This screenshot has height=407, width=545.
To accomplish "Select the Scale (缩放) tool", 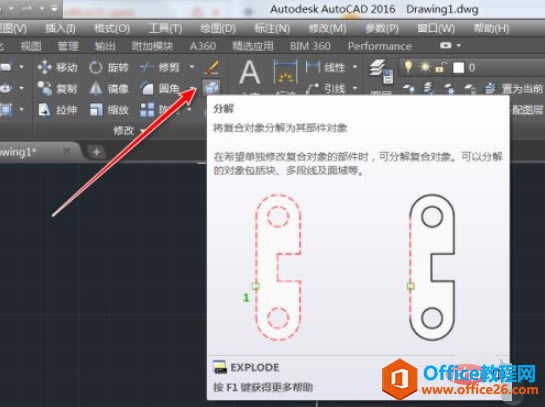I will coord(109,110).
